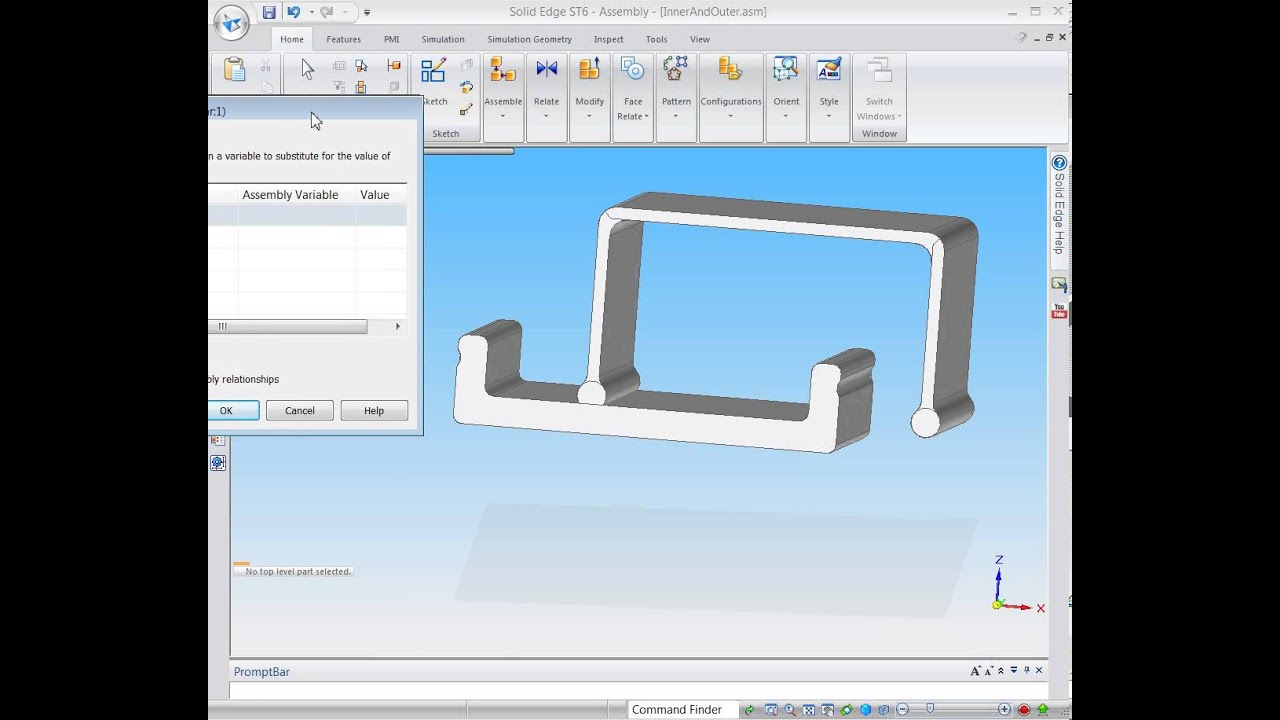Screen dimensions: 1280x720
Task: Expand the Style dropdown arrow
Action: 829,116
